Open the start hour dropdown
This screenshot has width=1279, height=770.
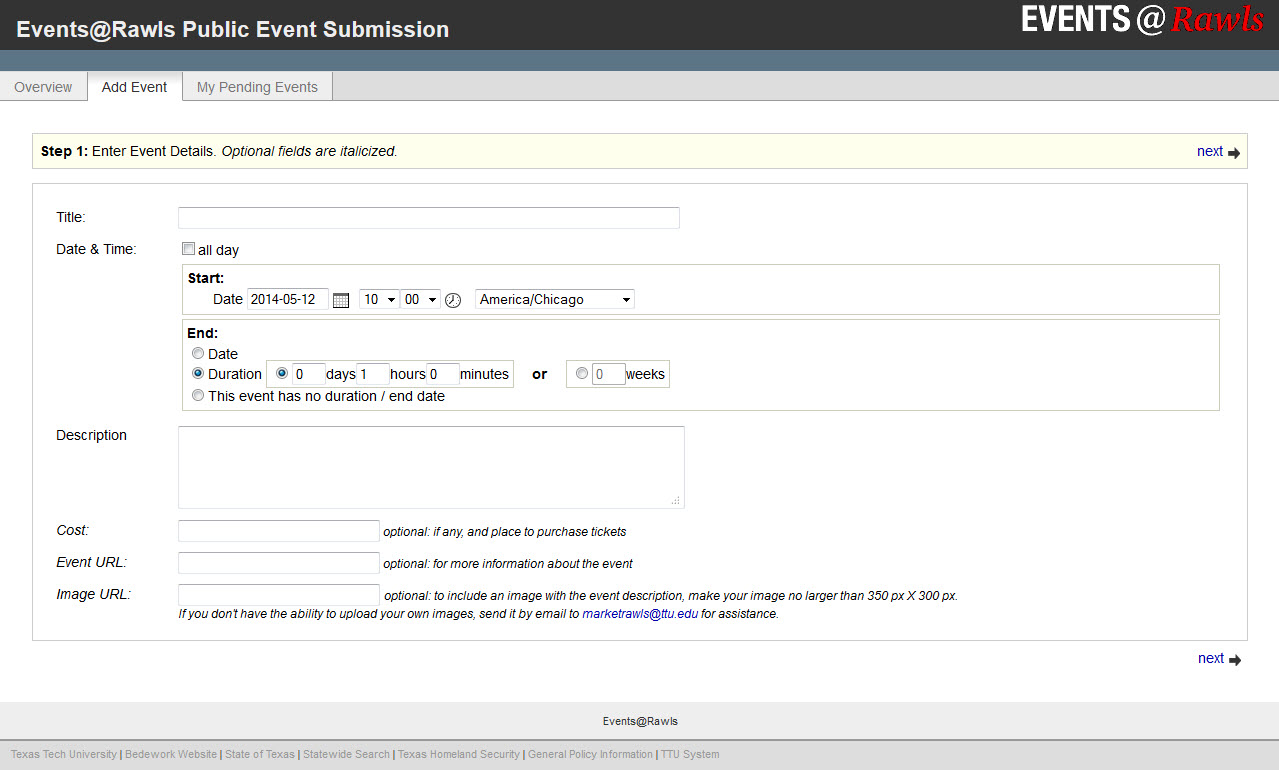click(379, 299)
